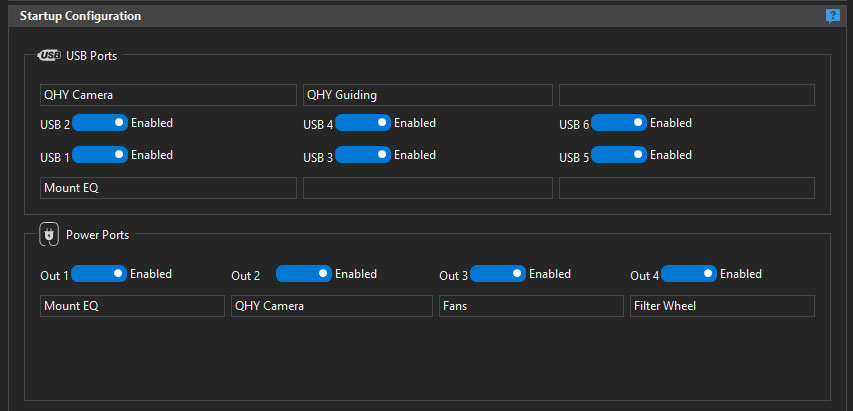This screenshot has height=411, width=853.
Task: Disable USB 6 at startup
Action: (x=619, y=123)
